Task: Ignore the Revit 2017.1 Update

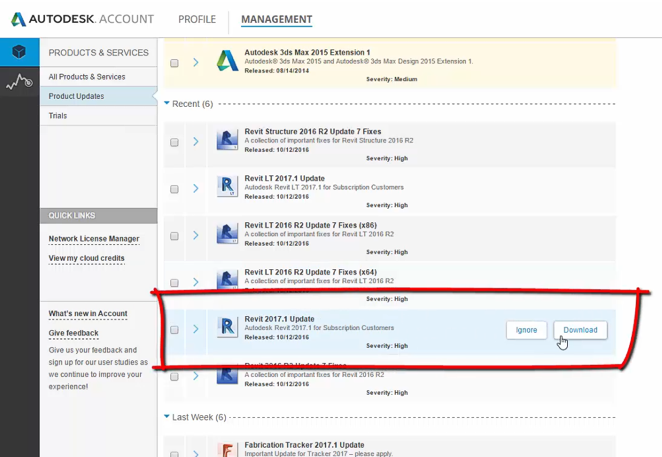Action: coord(526,330)
